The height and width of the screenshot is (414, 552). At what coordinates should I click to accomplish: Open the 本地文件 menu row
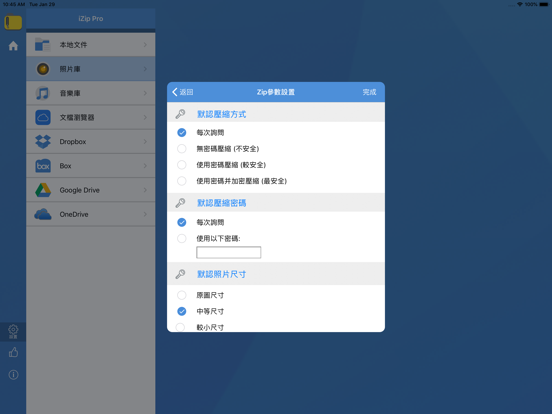click(x=90, y=45)
